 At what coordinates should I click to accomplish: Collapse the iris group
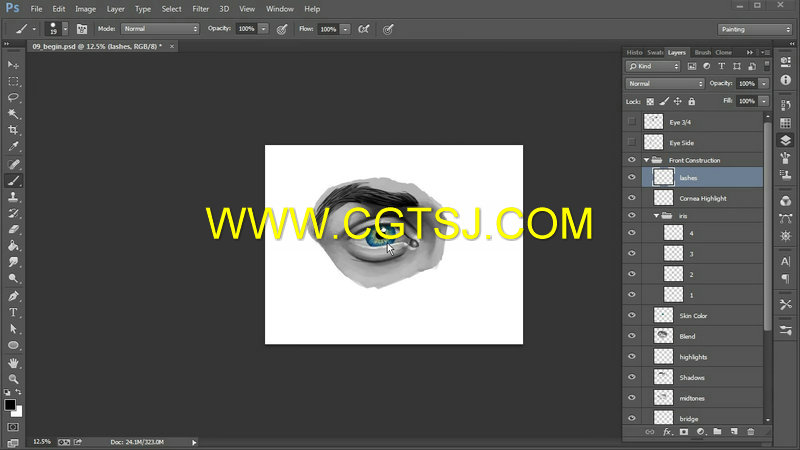[657, 216]
